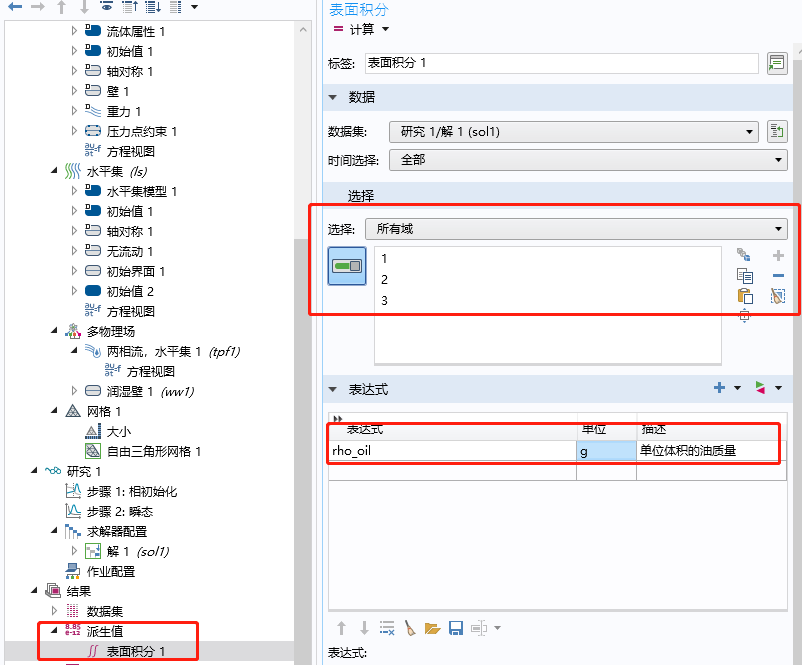Paste a copied selection into the list

(744, 297)
